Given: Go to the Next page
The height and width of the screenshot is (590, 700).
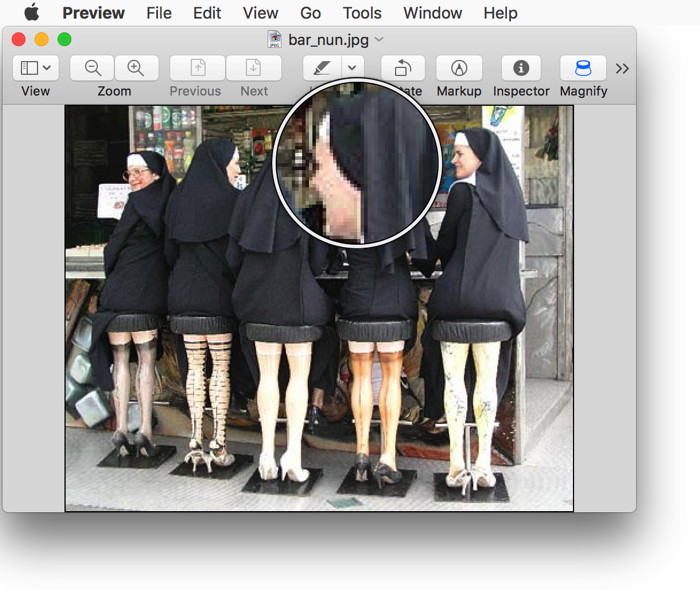Looking at the screenshot, I should pos(254,68).
